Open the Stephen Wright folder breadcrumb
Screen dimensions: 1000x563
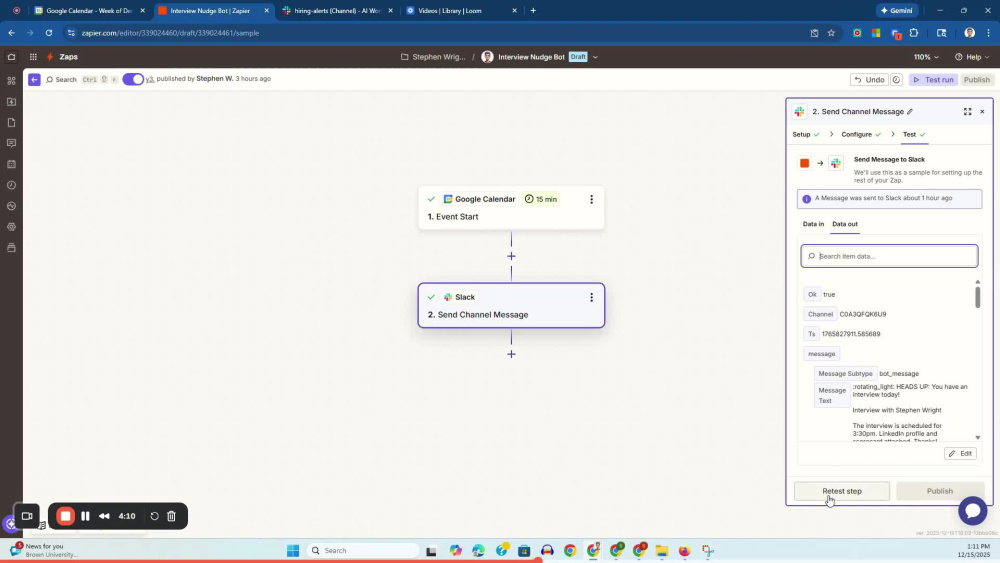[x=433, y=57]
